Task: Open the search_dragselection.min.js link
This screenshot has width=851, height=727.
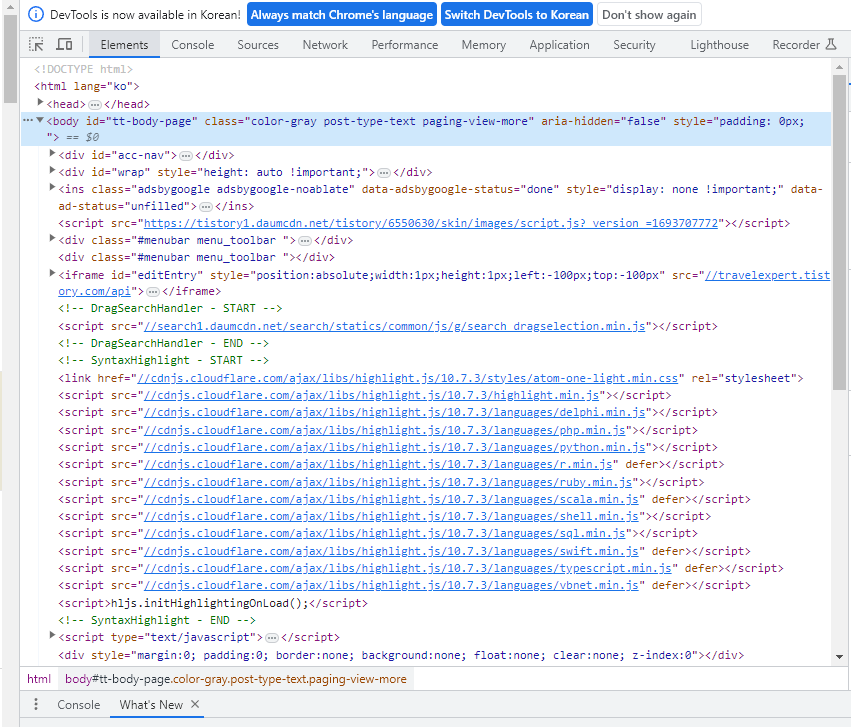Action: click(x=395, y=326)
